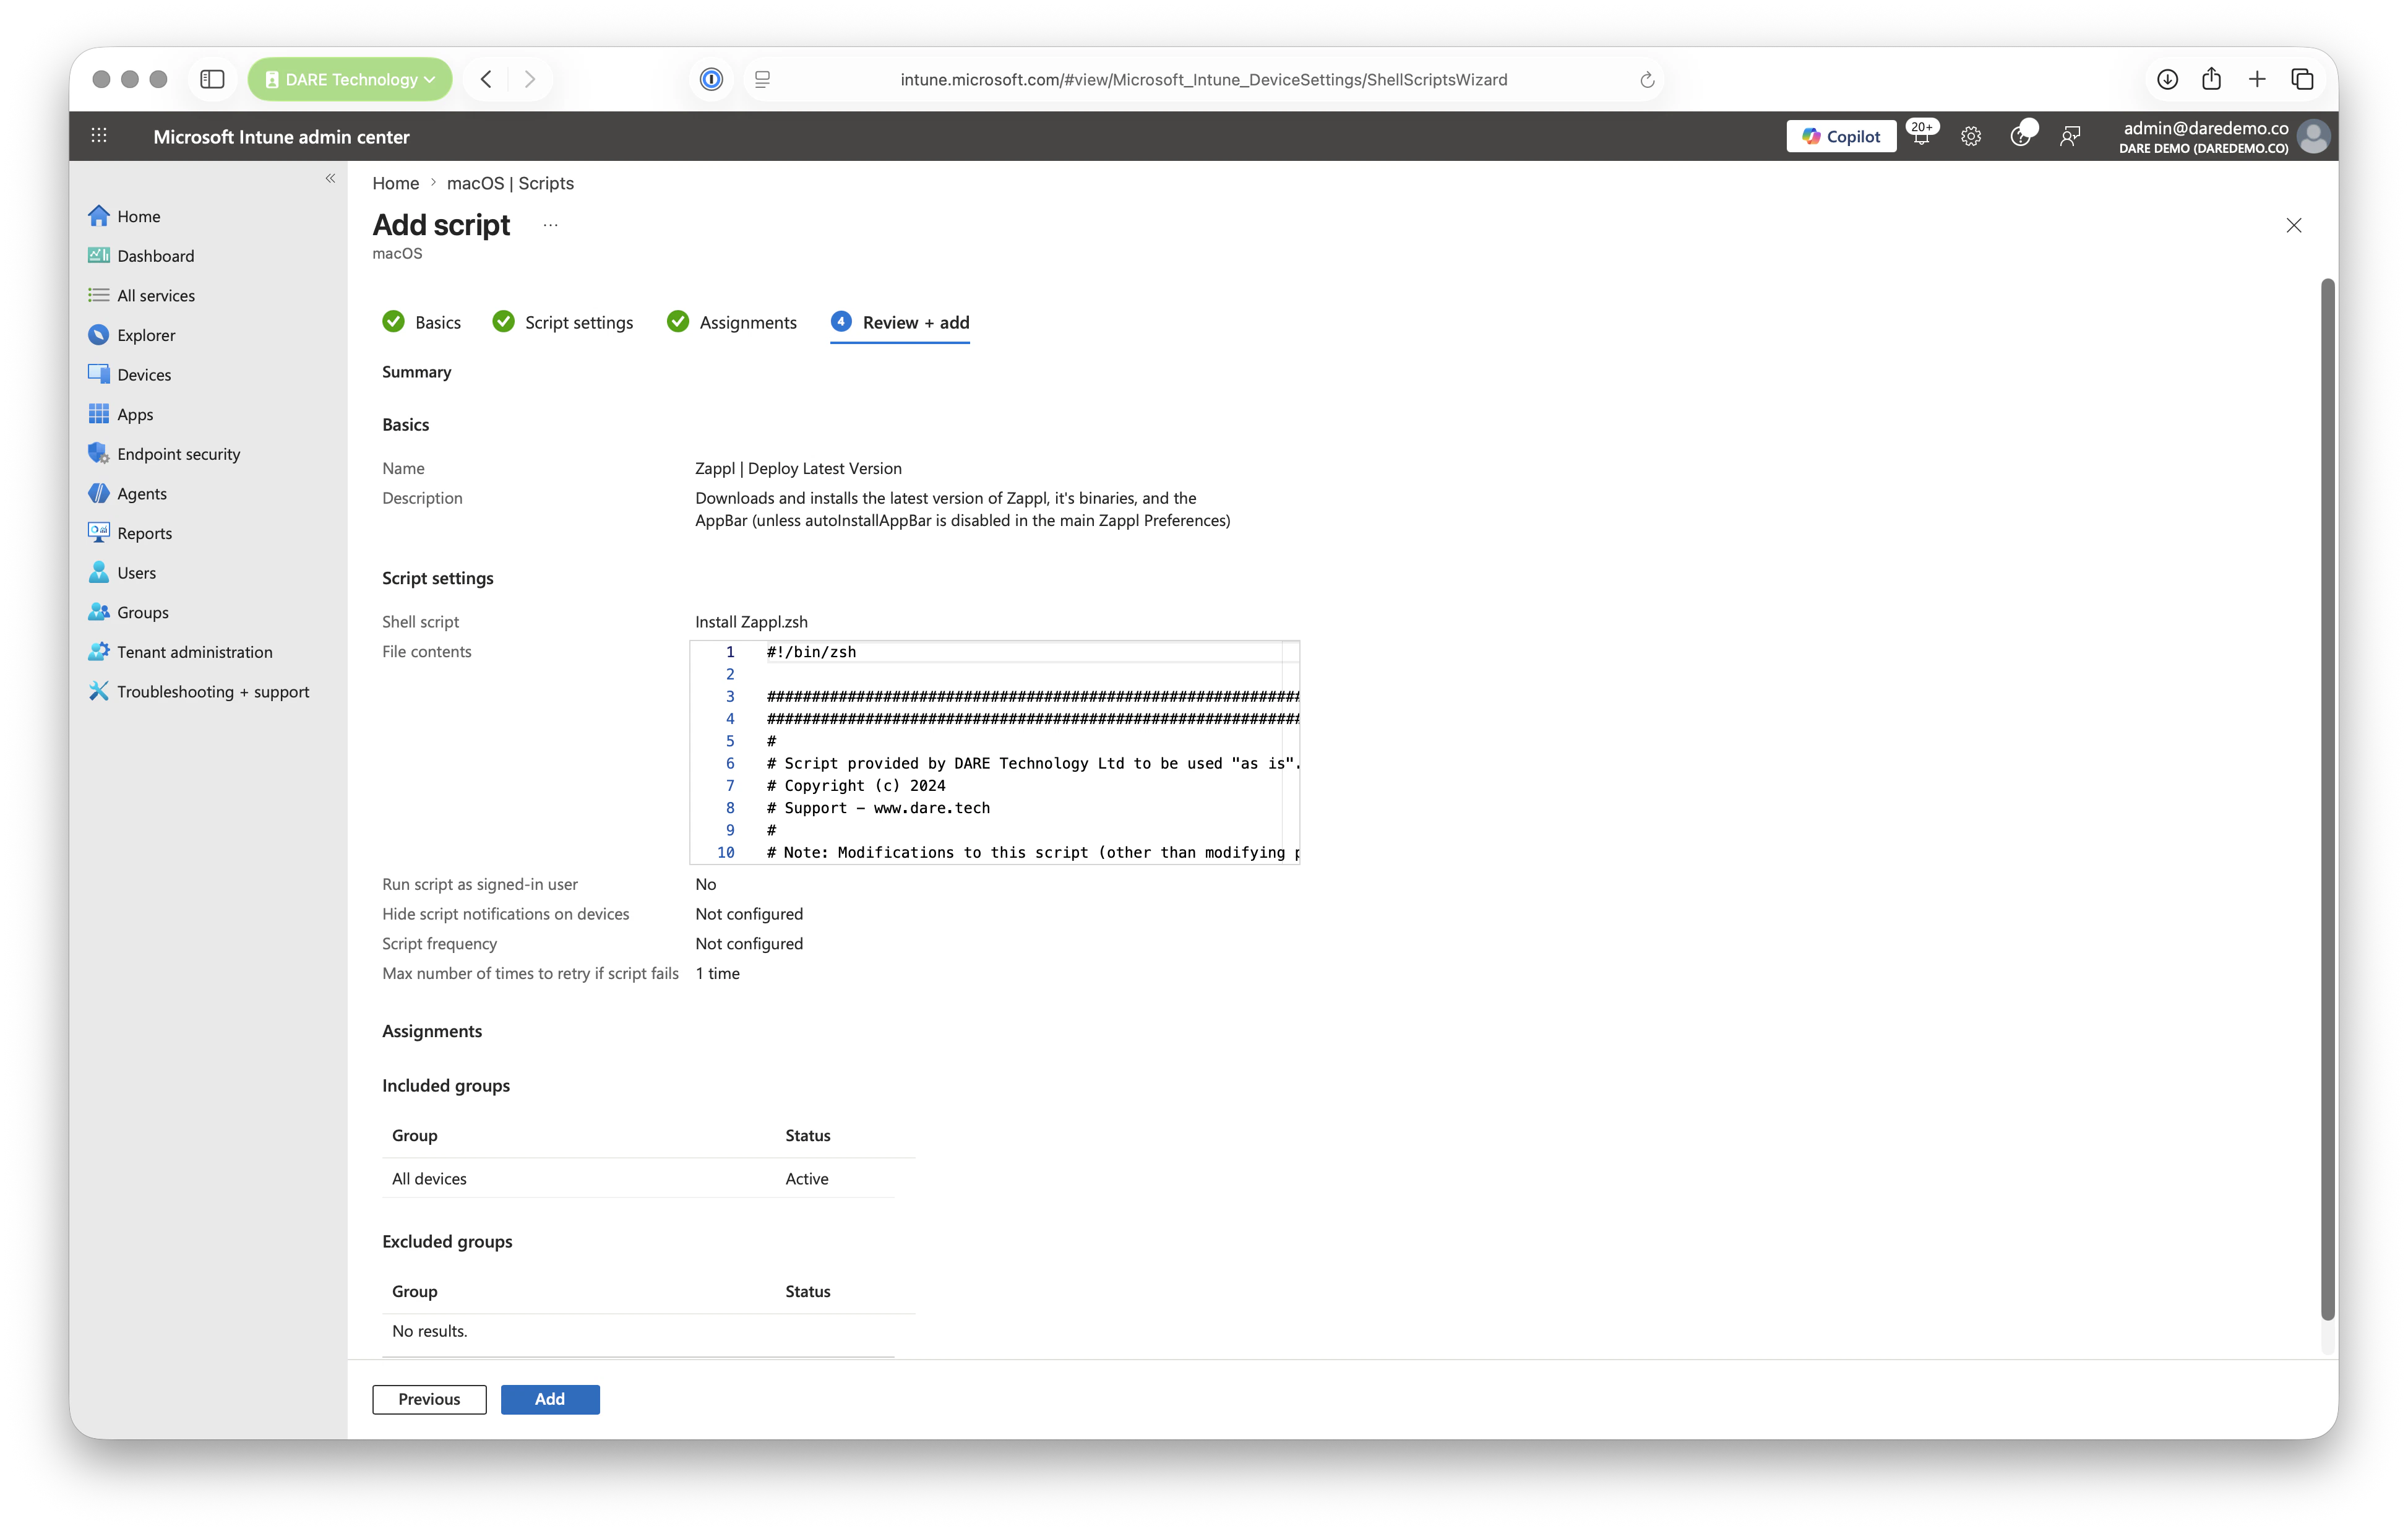This screenshot has height=1531, width=2408.
Task: Open the ellipsis menu next to Add script
Action: click(x=550, y=224)
